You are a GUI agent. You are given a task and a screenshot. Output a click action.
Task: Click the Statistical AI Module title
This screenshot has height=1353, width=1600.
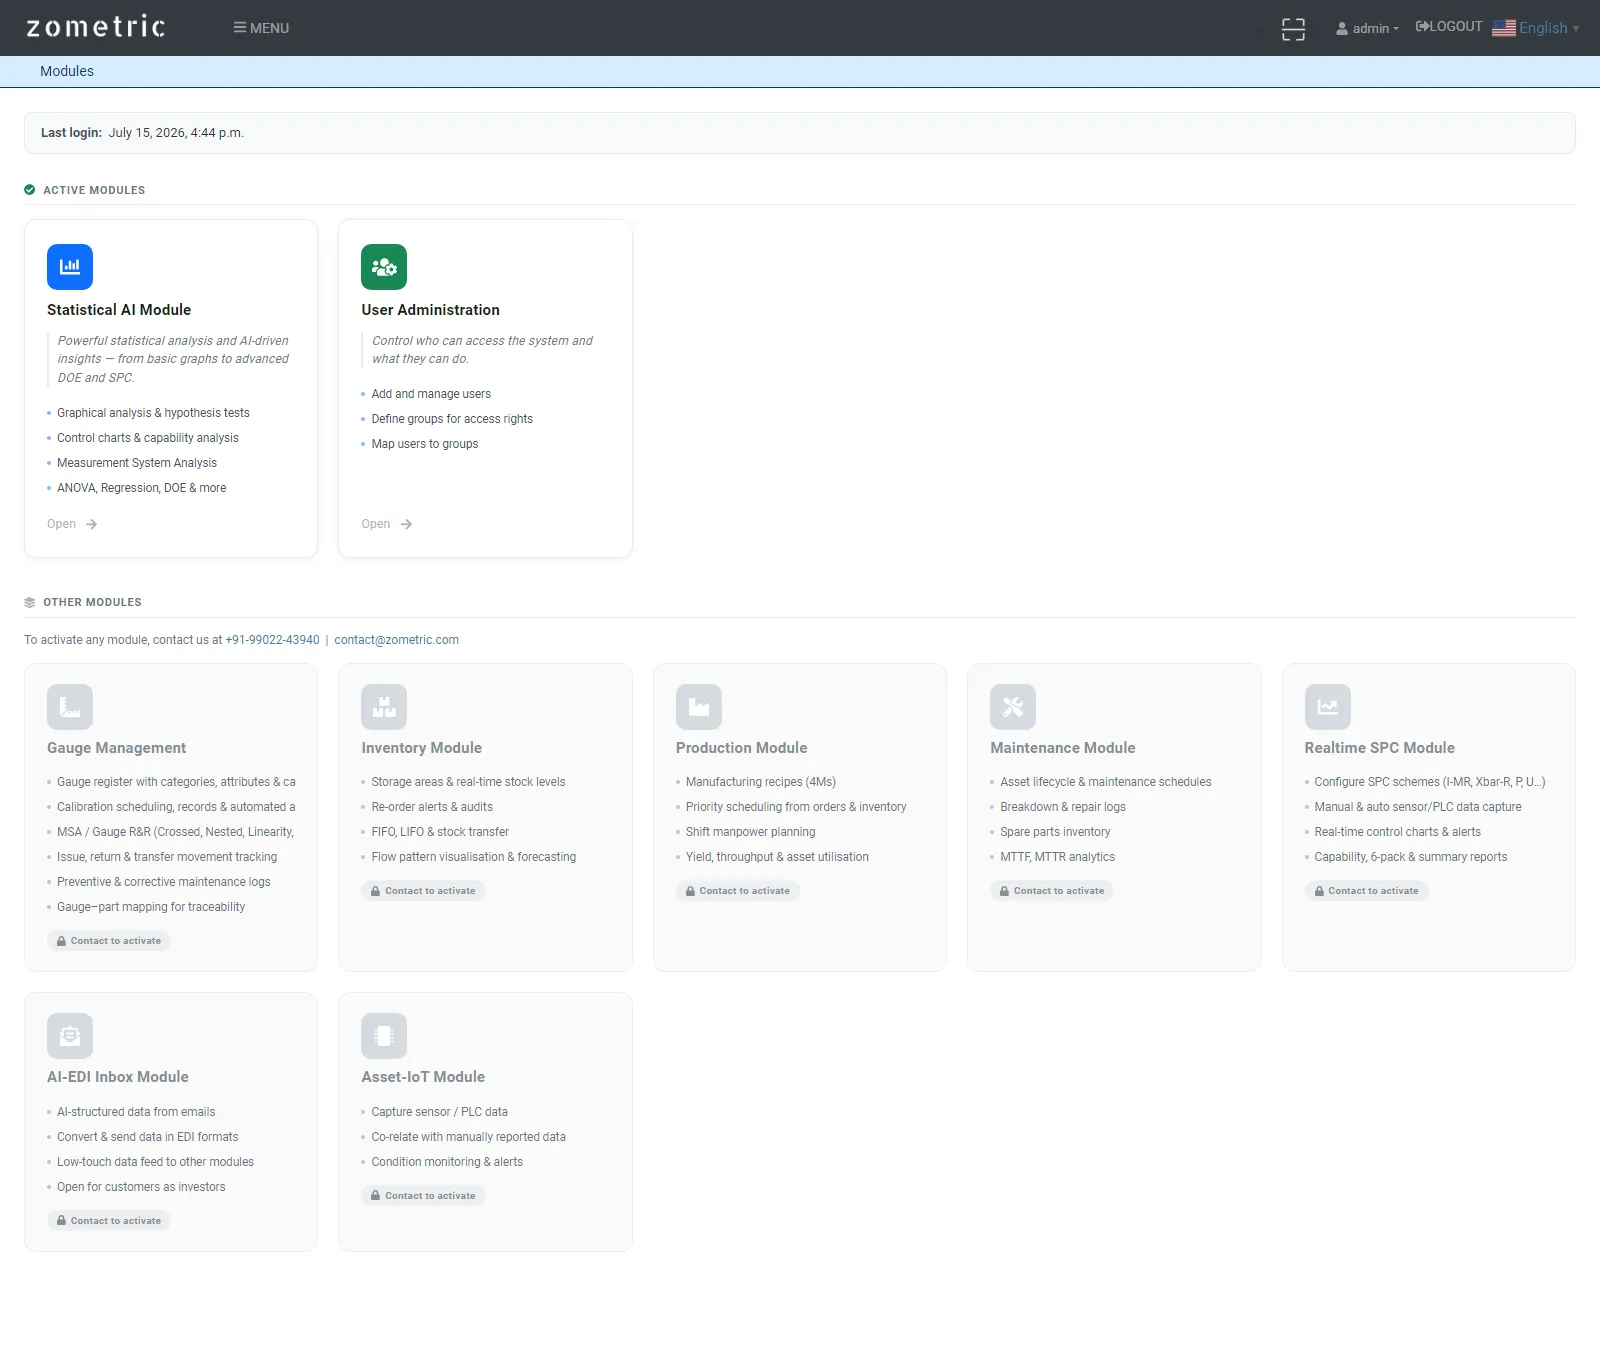[x=119, y=310]
